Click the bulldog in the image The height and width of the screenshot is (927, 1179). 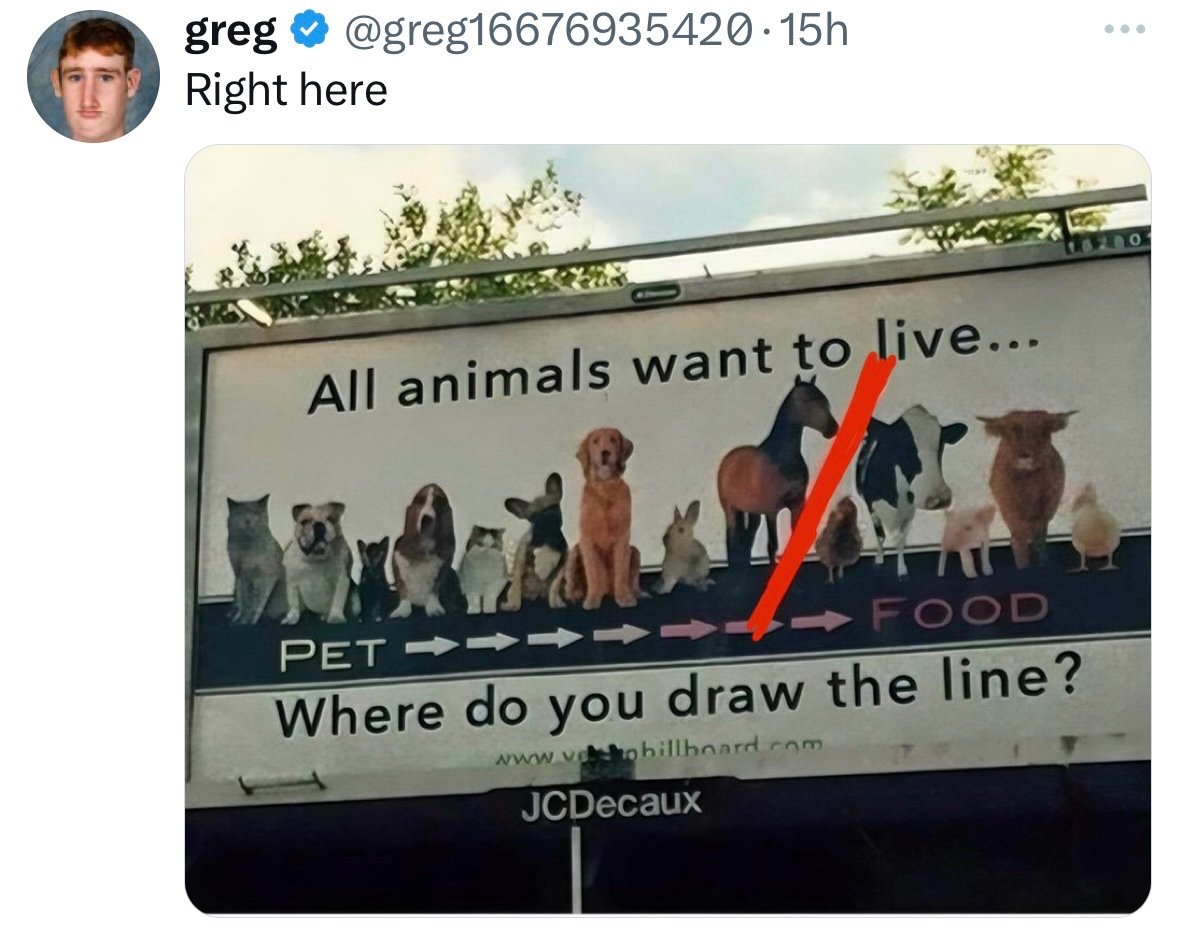click(x=317, y=560)
